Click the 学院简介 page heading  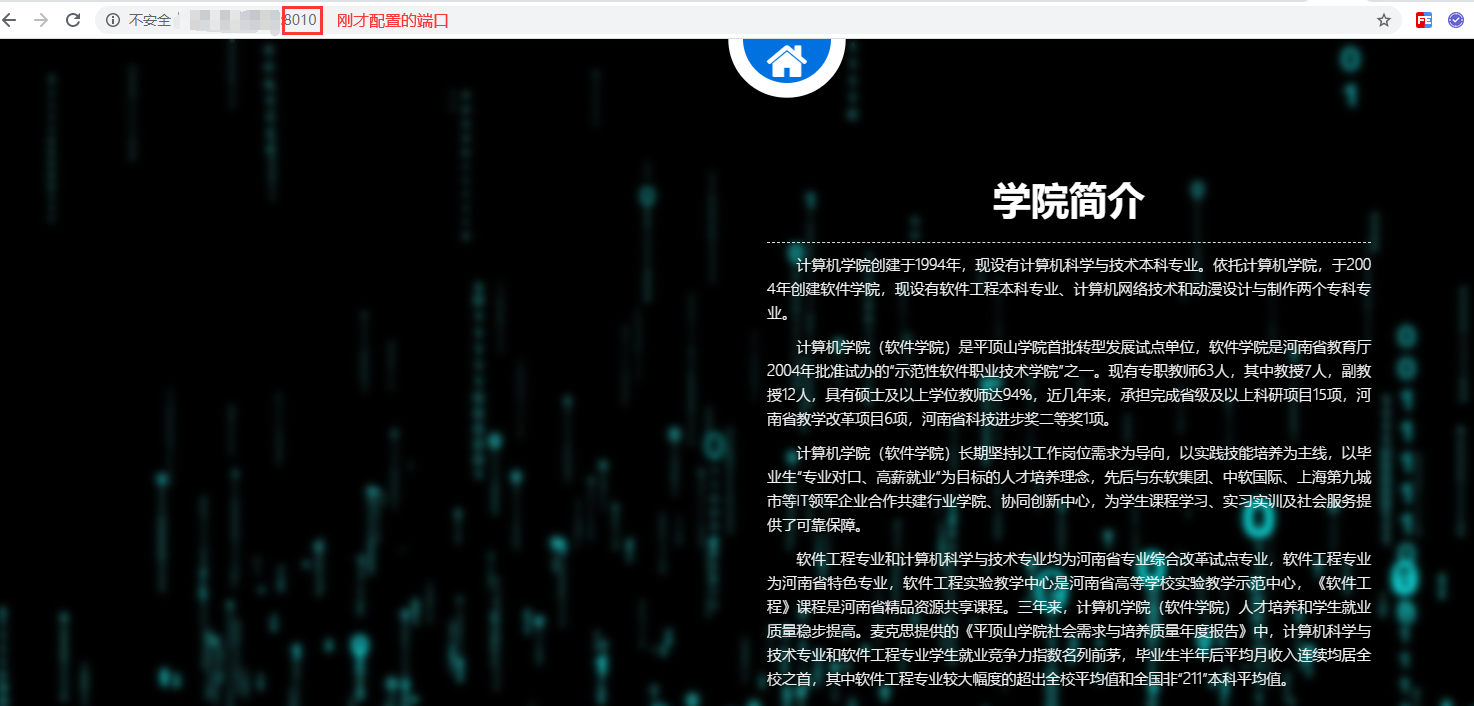click(x=1067, y=200)
